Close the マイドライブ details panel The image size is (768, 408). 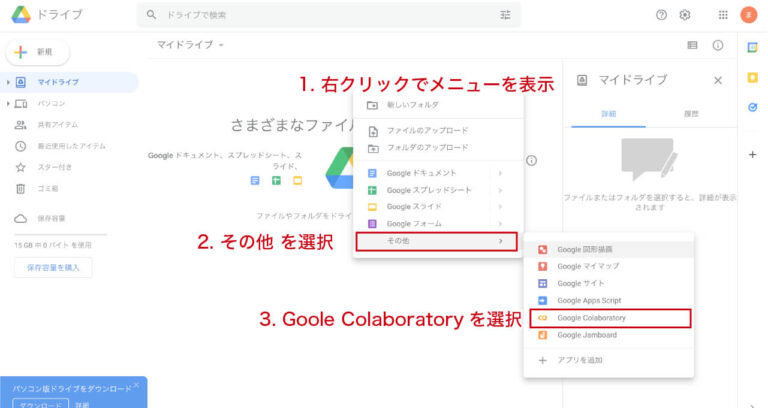coord(718,80)
